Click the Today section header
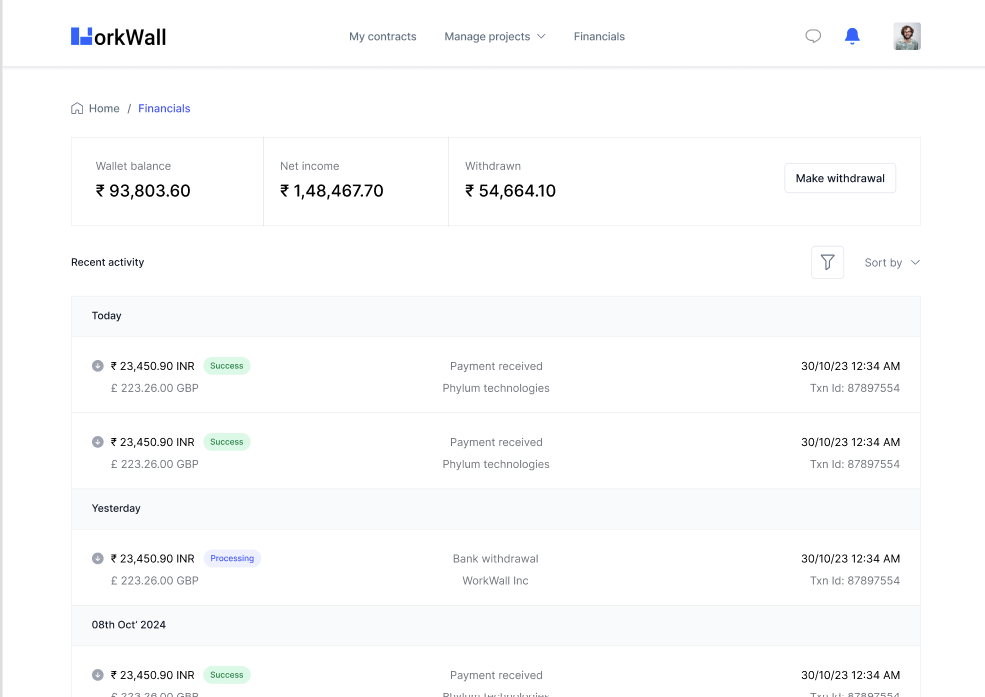This screenshot has height=697, width=985. 496,316
